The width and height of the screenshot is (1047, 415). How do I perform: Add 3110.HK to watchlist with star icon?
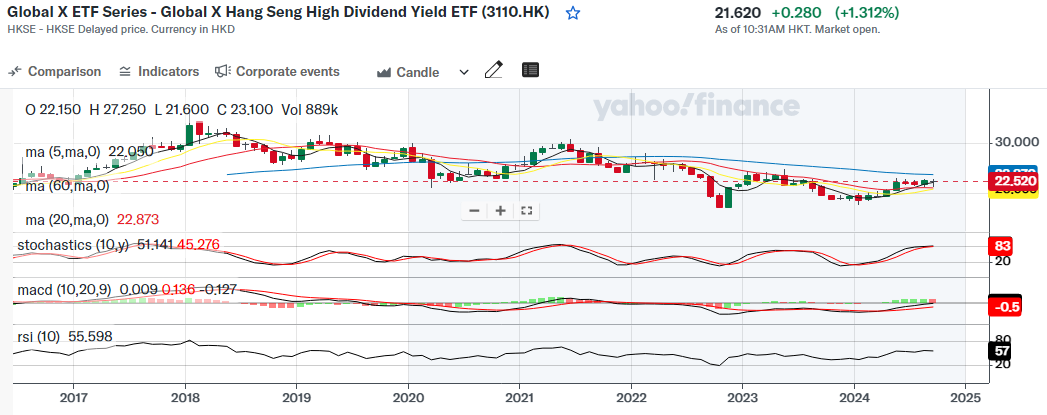[573, 13]
